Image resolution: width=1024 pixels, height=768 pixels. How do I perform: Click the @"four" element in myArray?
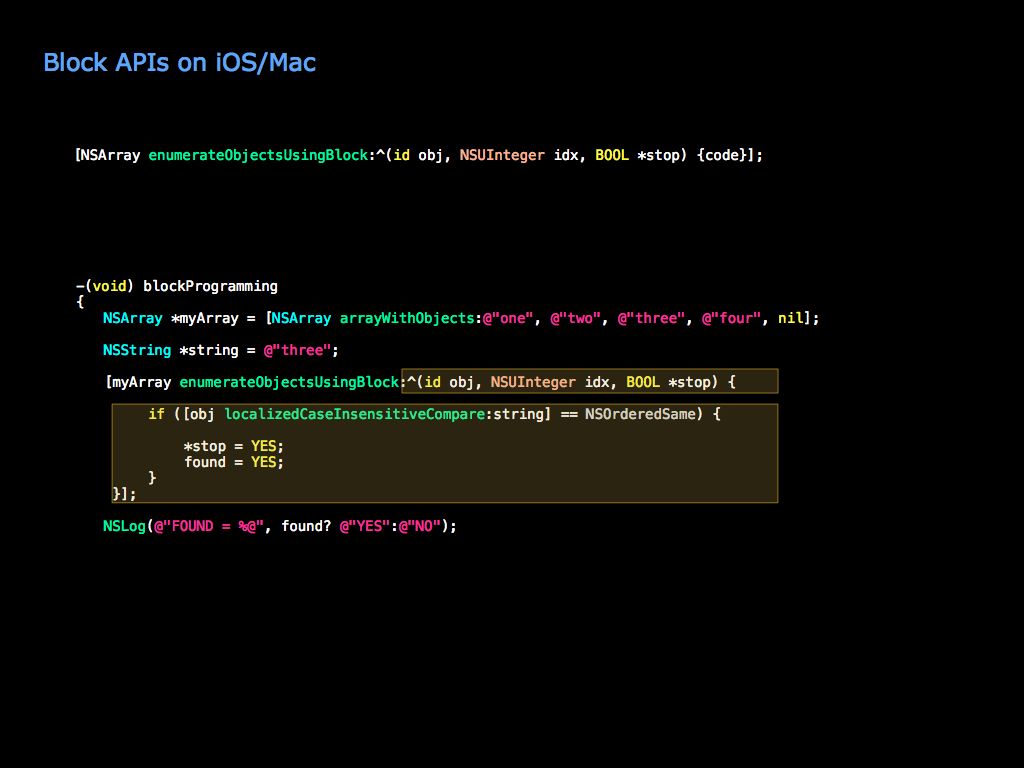[734, 317]
